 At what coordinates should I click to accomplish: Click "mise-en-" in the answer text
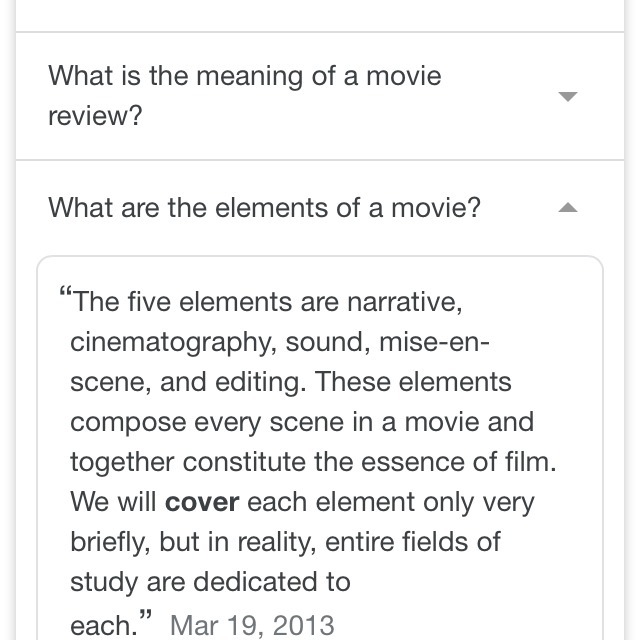(x=435, y=342)
